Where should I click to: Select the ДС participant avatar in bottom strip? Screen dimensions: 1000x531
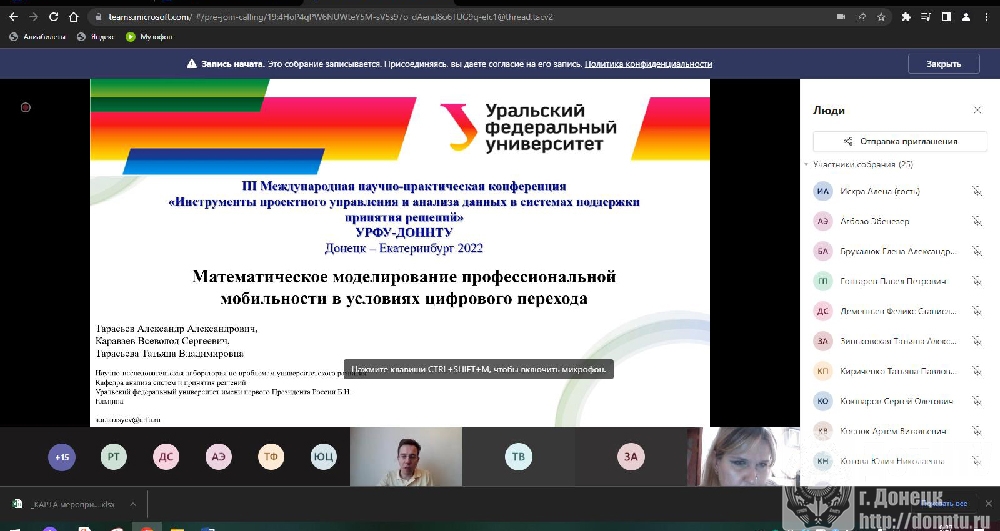(166, 457)
